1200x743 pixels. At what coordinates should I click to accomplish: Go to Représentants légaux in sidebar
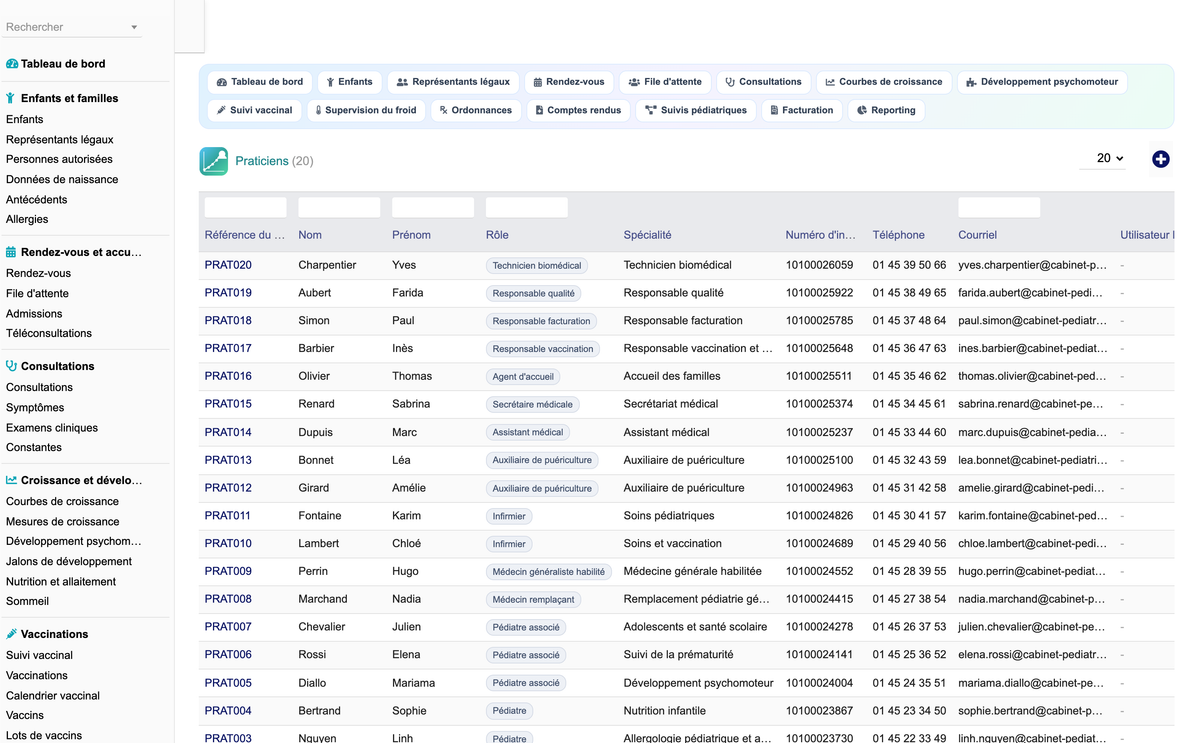tap(60, 140)
